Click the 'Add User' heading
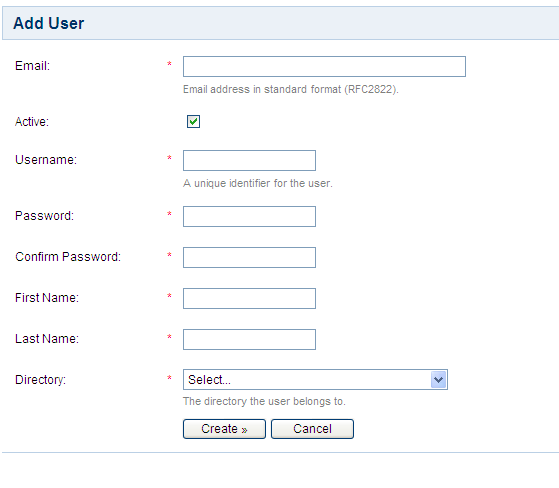Screen dimensions: 559x488 coord(48,24)
